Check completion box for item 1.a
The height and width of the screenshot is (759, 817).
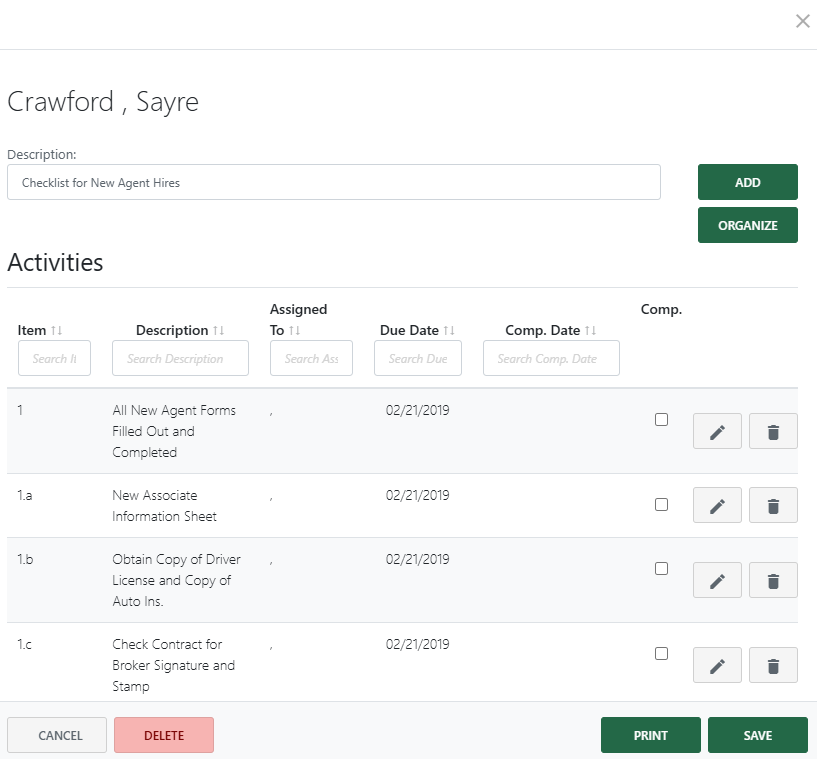pos(661,505)
